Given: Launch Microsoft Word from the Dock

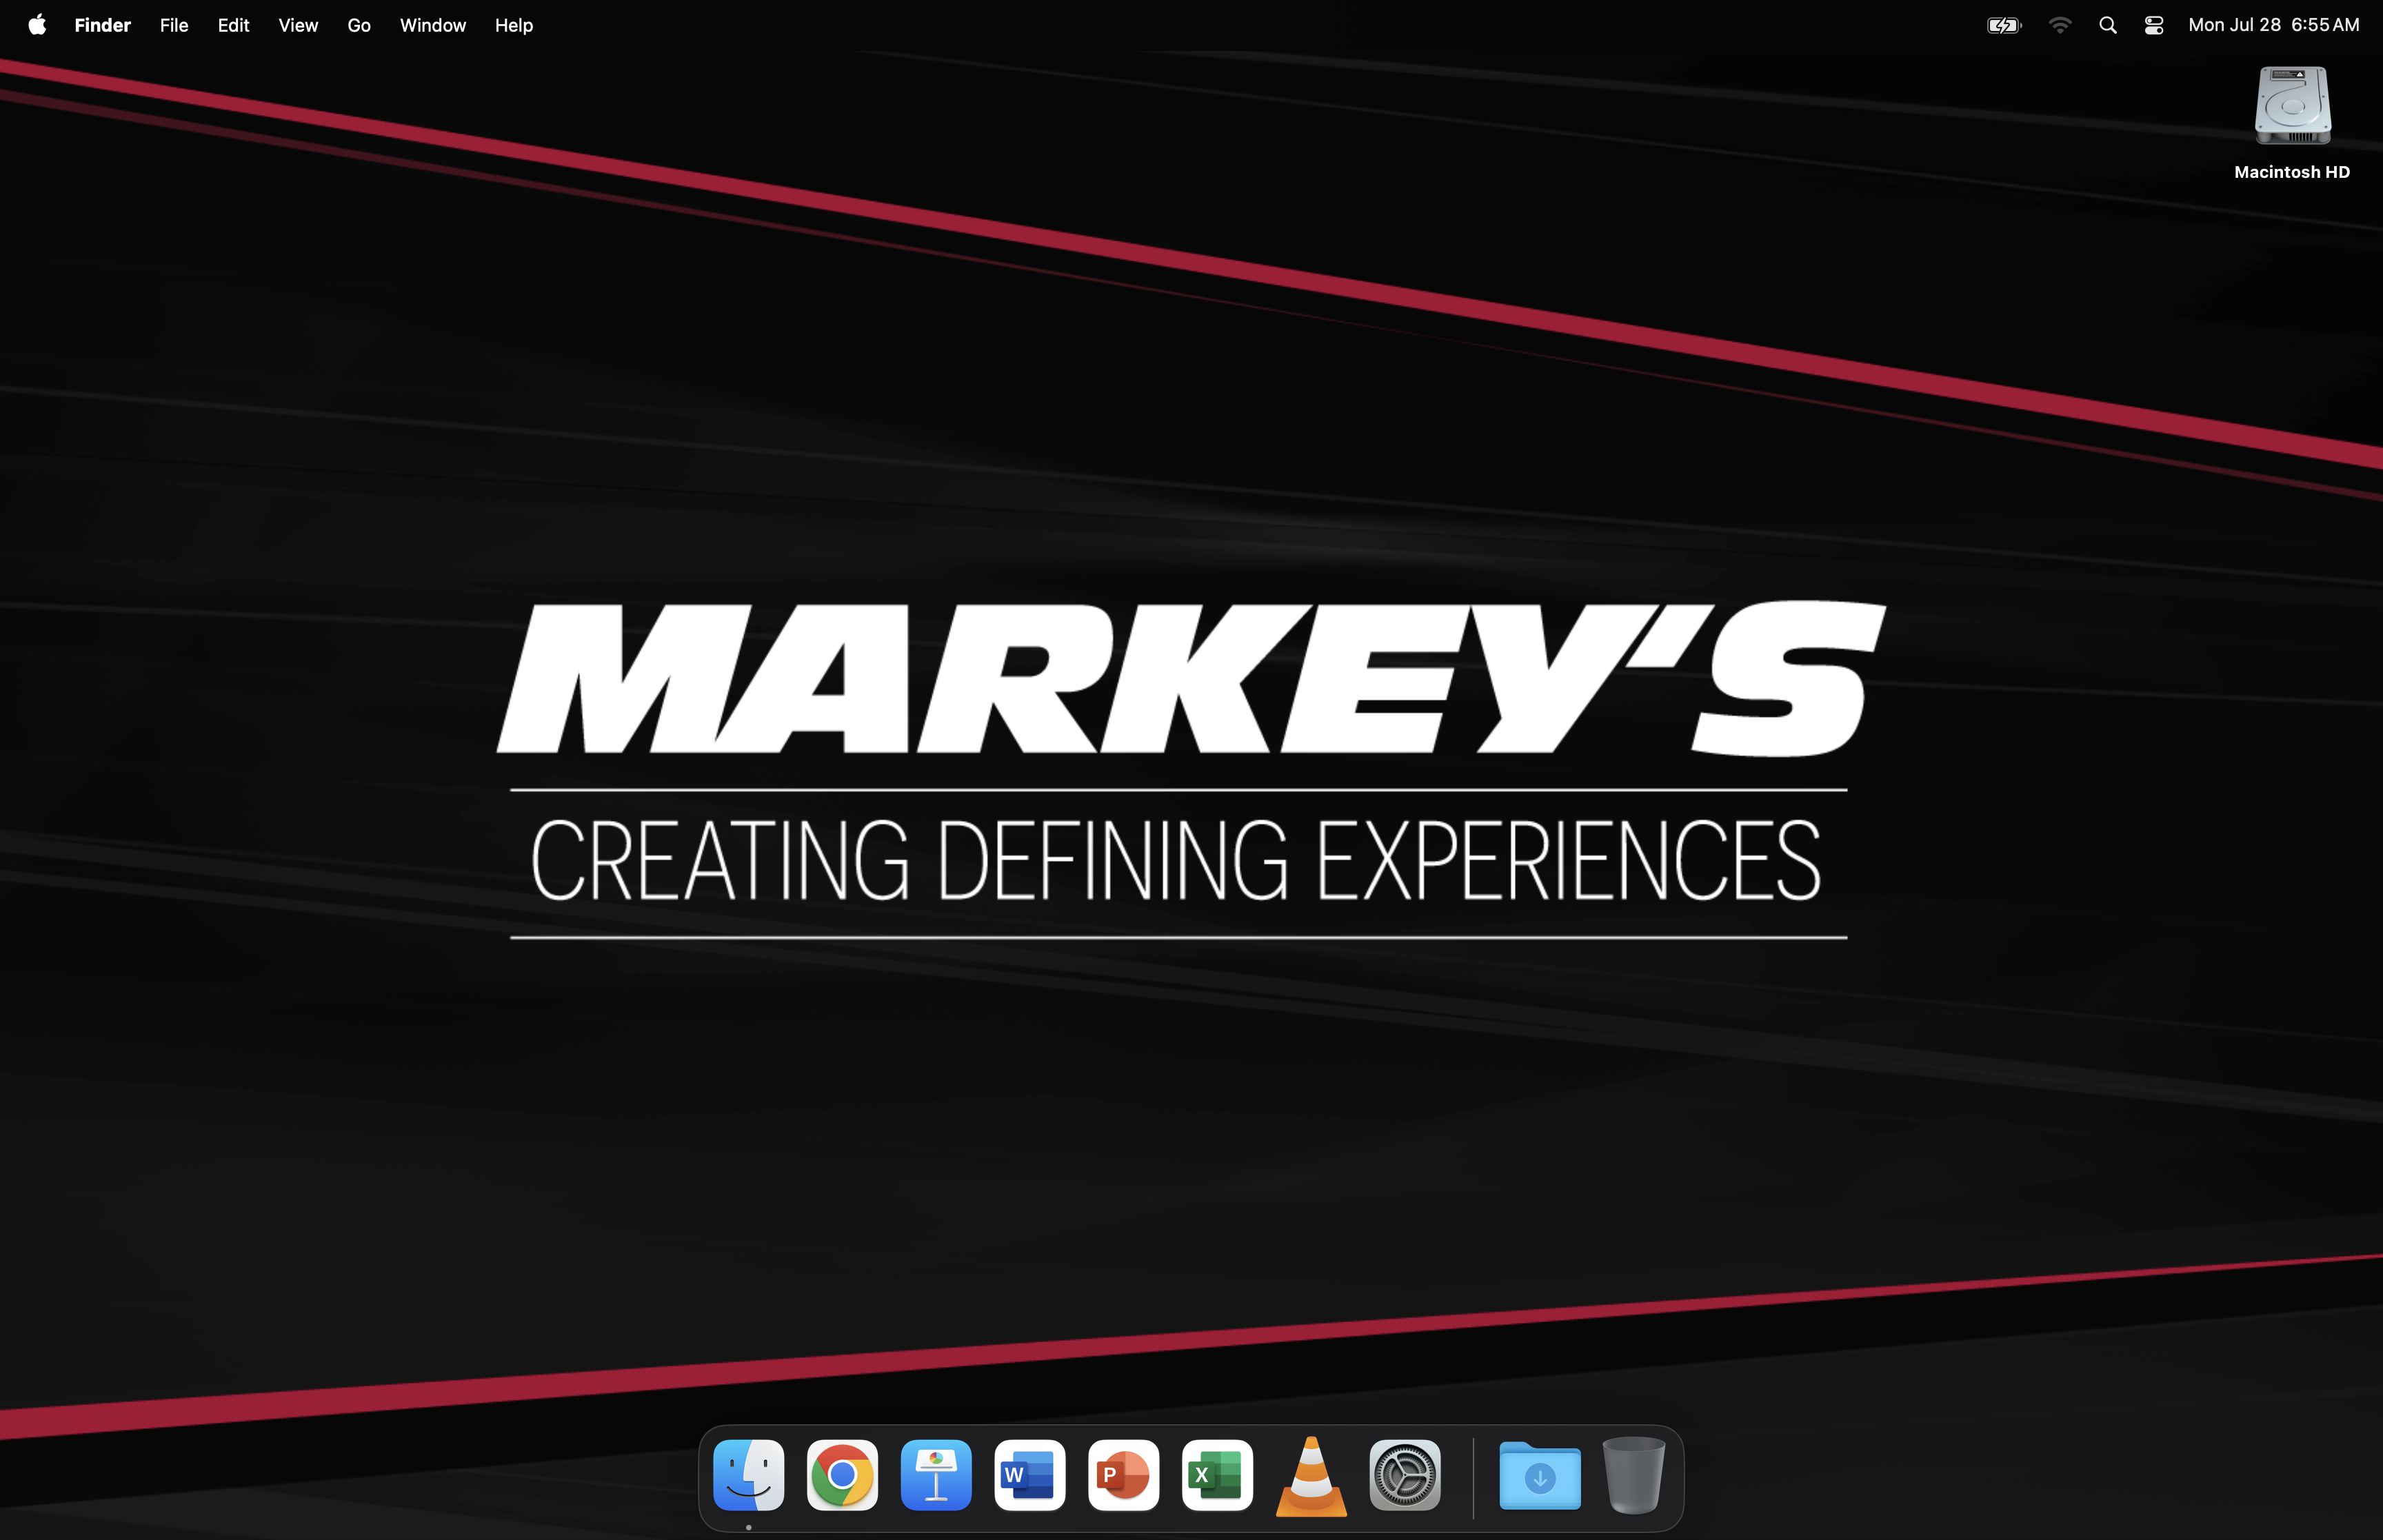Looking at the screenshot, I should pos(1030,1475).
